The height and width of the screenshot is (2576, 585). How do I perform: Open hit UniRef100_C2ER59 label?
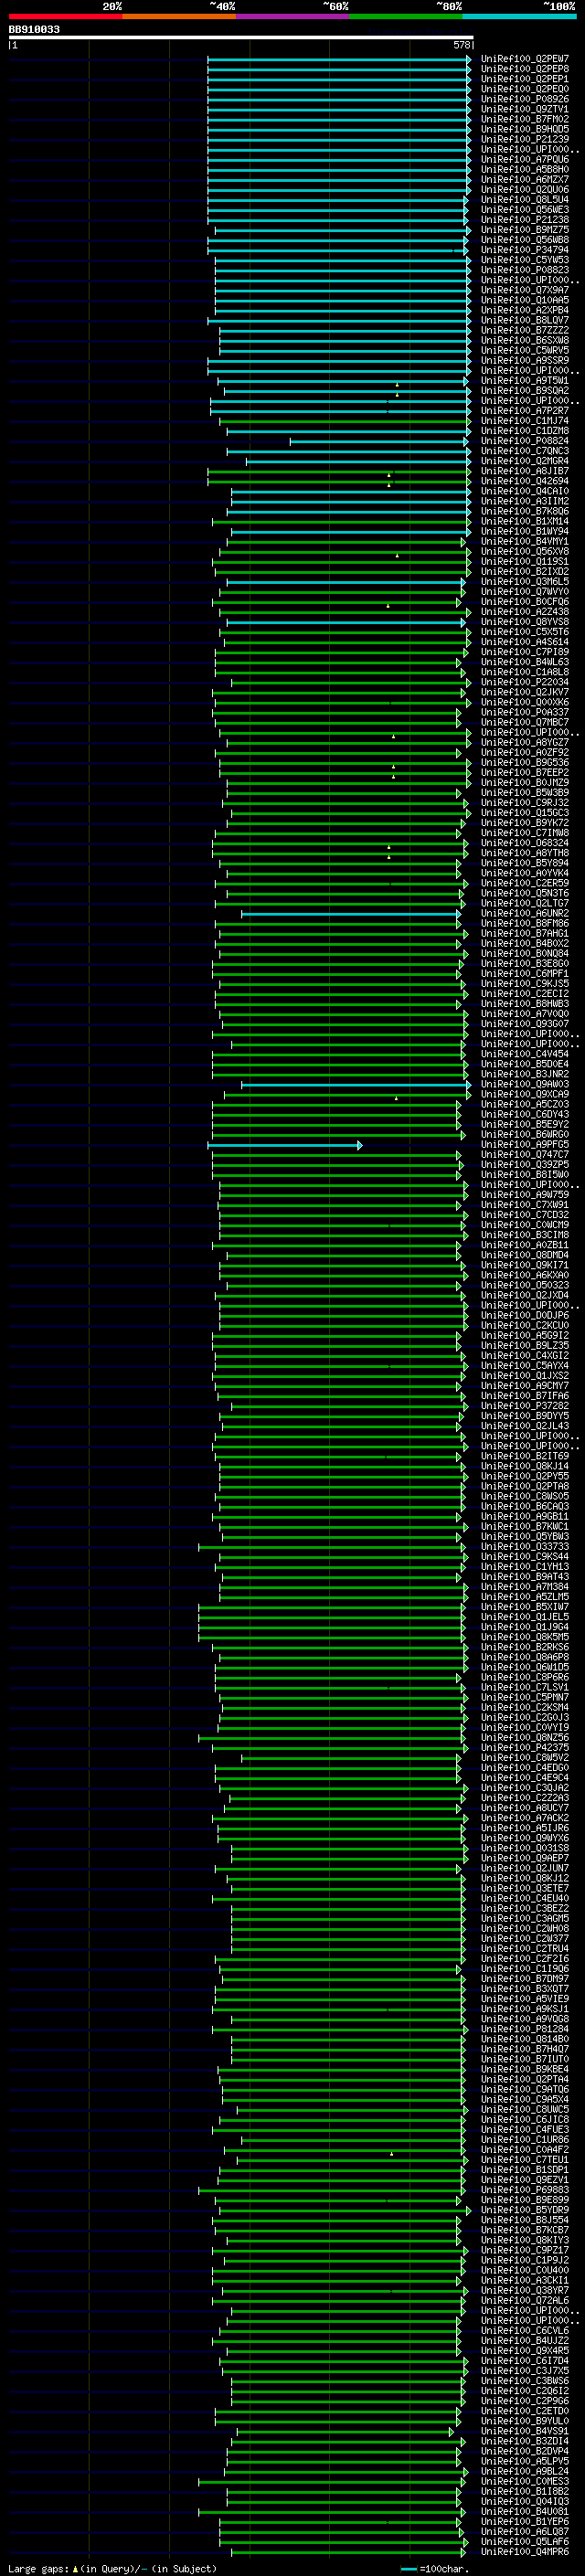click(525, 884)
